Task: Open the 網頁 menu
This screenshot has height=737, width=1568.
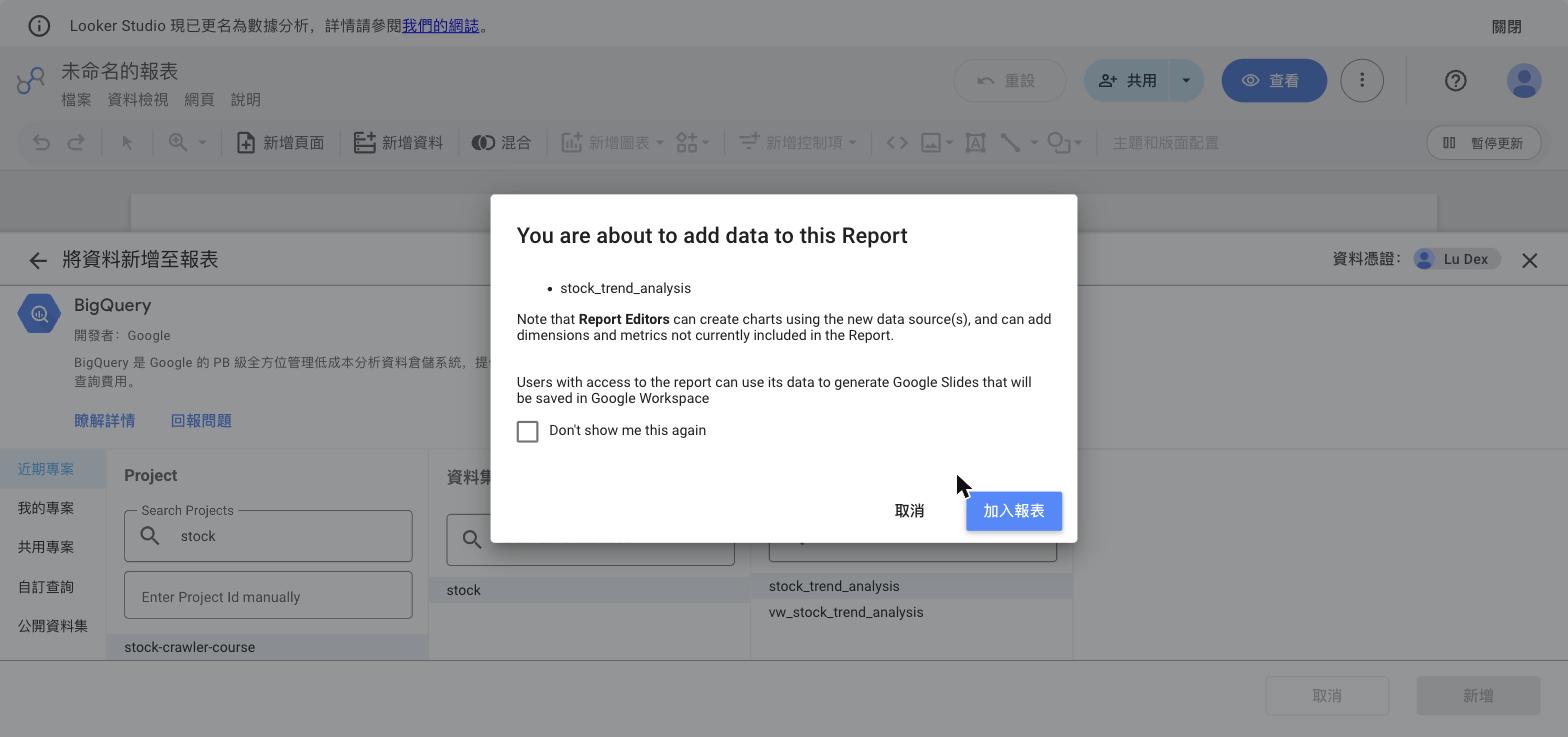Action: tap(200, 100)
